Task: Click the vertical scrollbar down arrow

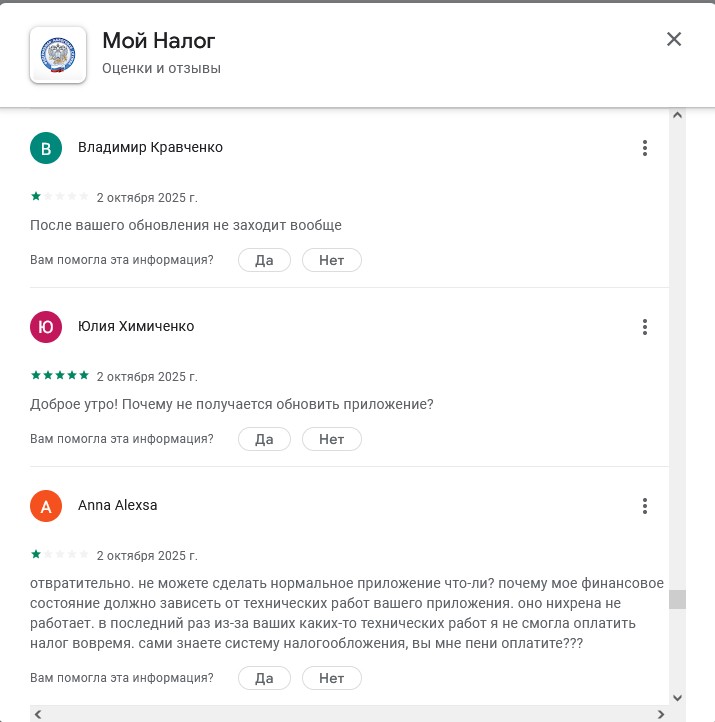Action: pyautogui.click(x=677, y=697)
